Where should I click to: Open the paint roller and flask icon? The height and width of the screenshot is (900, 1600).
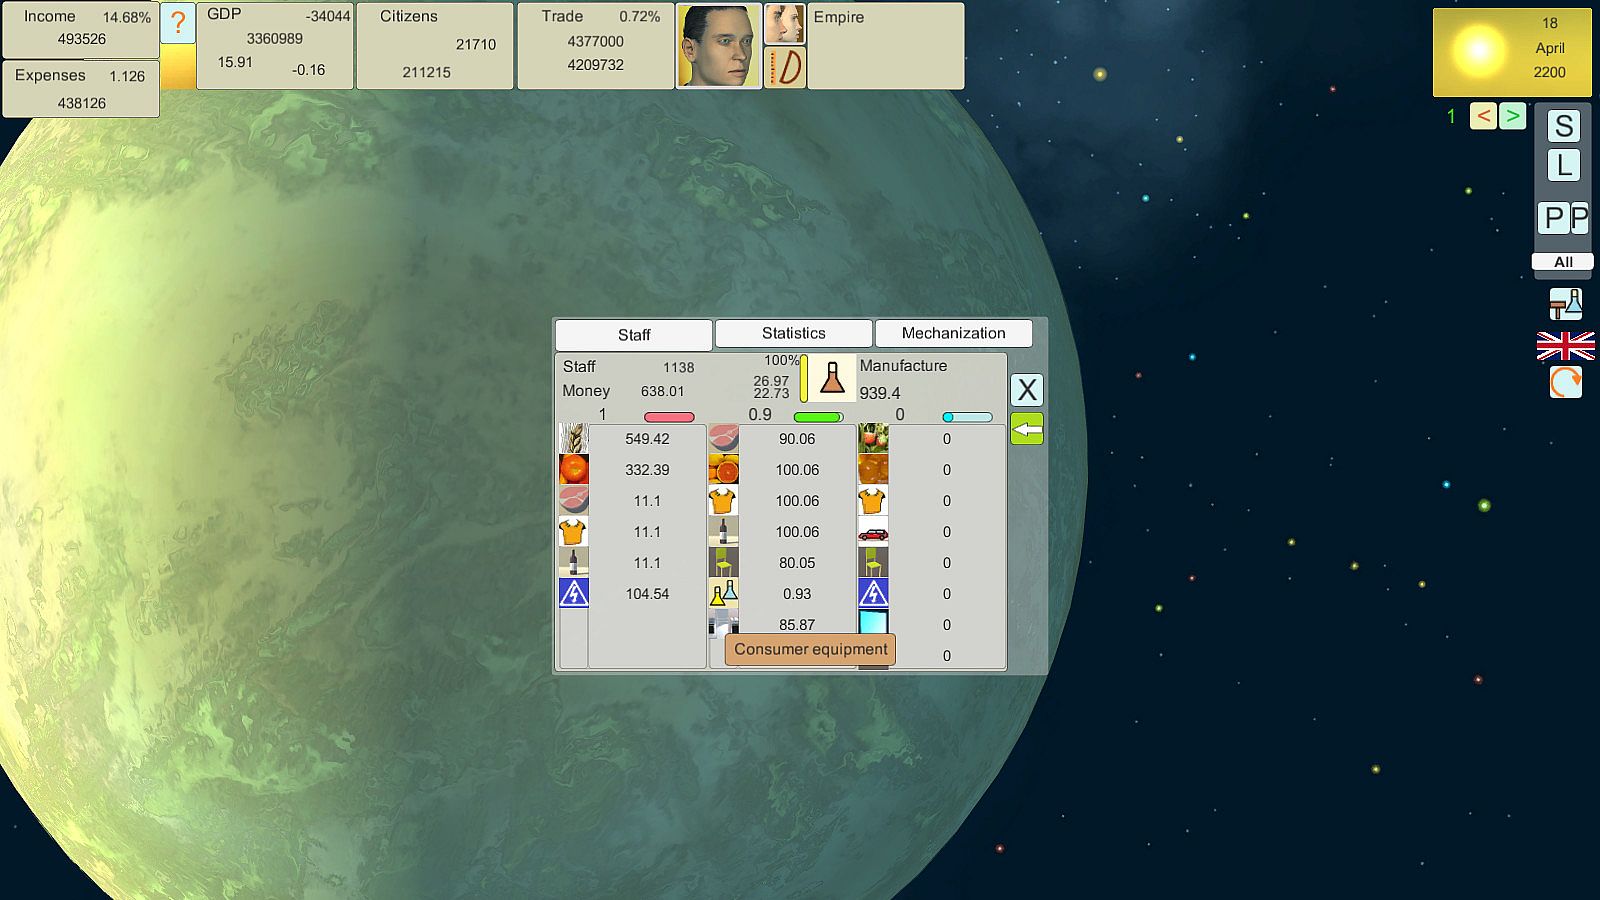[x=1566, y=303]
